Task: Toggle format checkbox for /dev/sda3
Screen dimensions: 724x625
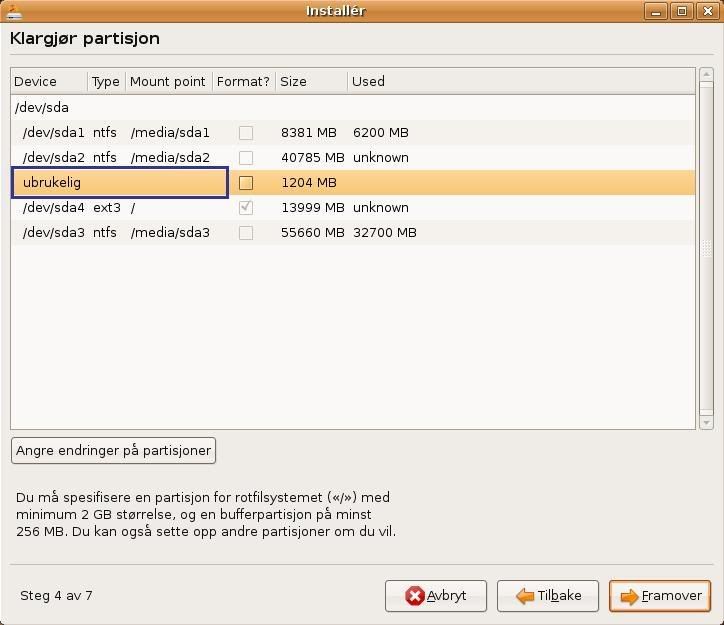Action: [246, 233]
